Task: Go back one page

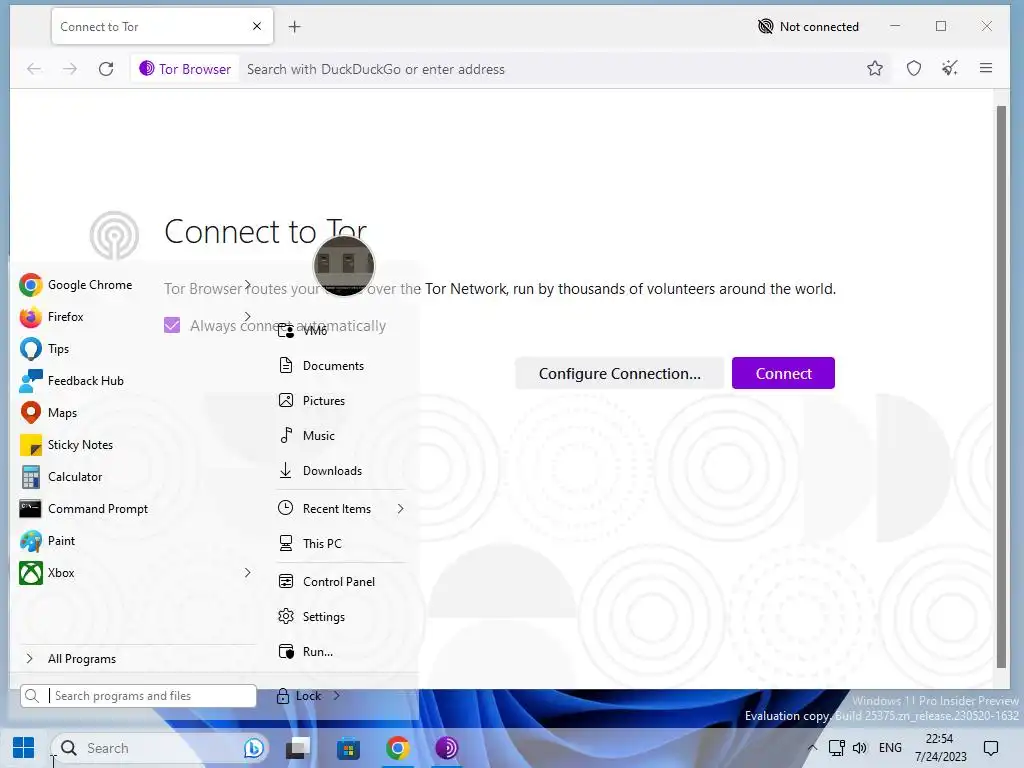Action: click(34, 69)
